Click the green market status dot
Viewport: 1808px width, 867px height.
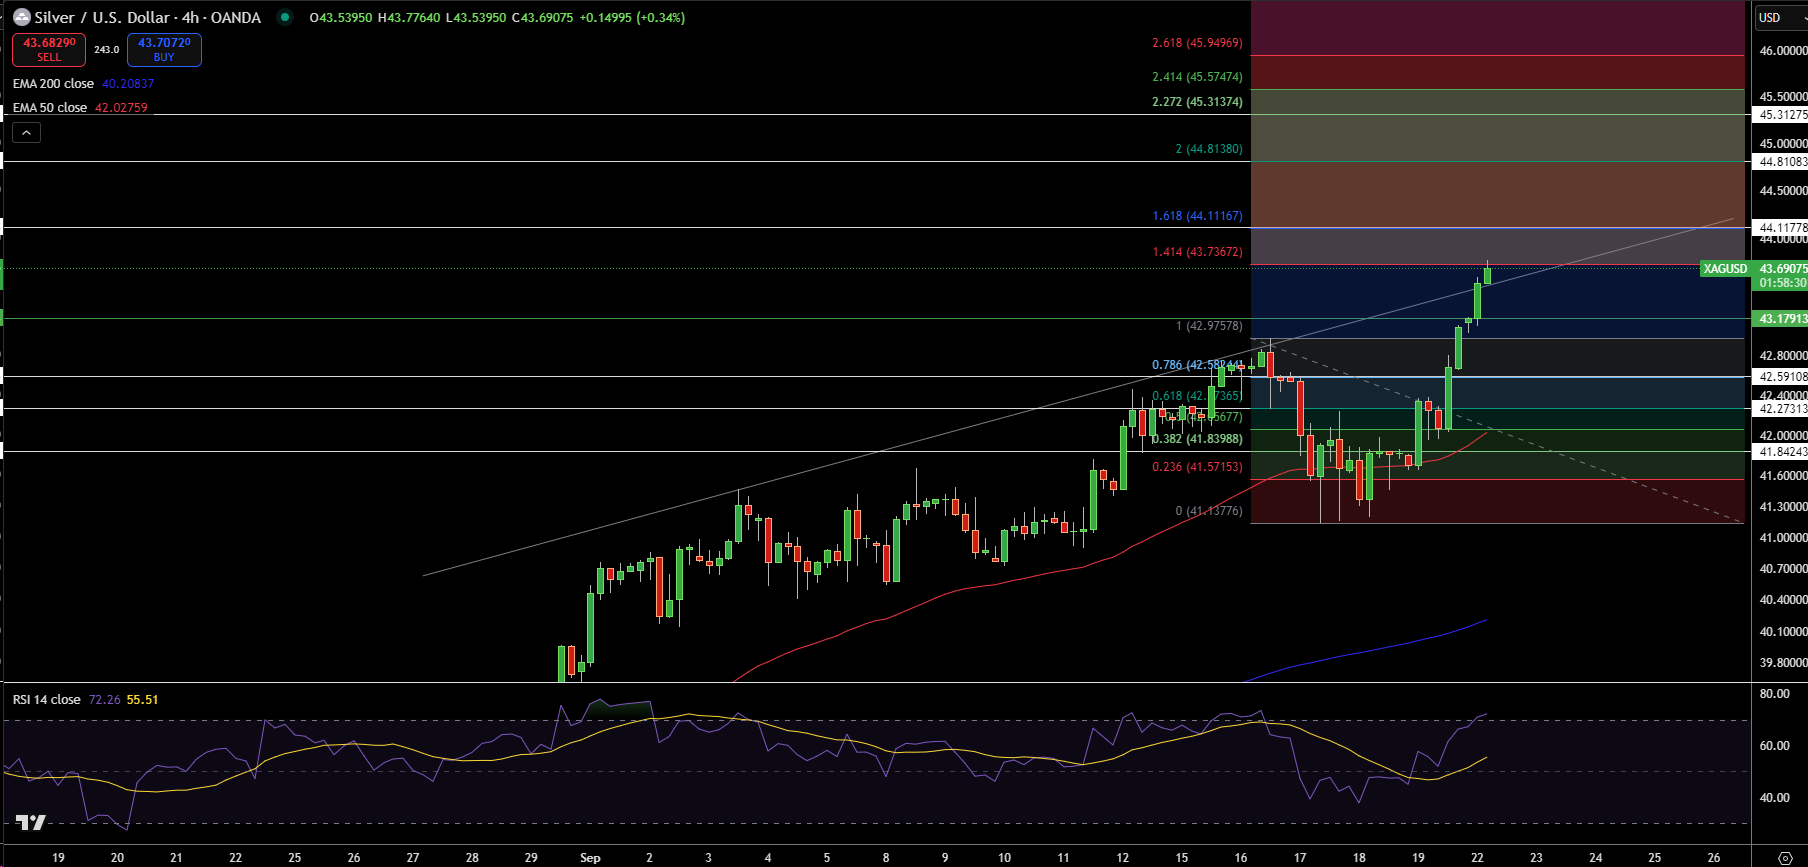tap(286, 17)
